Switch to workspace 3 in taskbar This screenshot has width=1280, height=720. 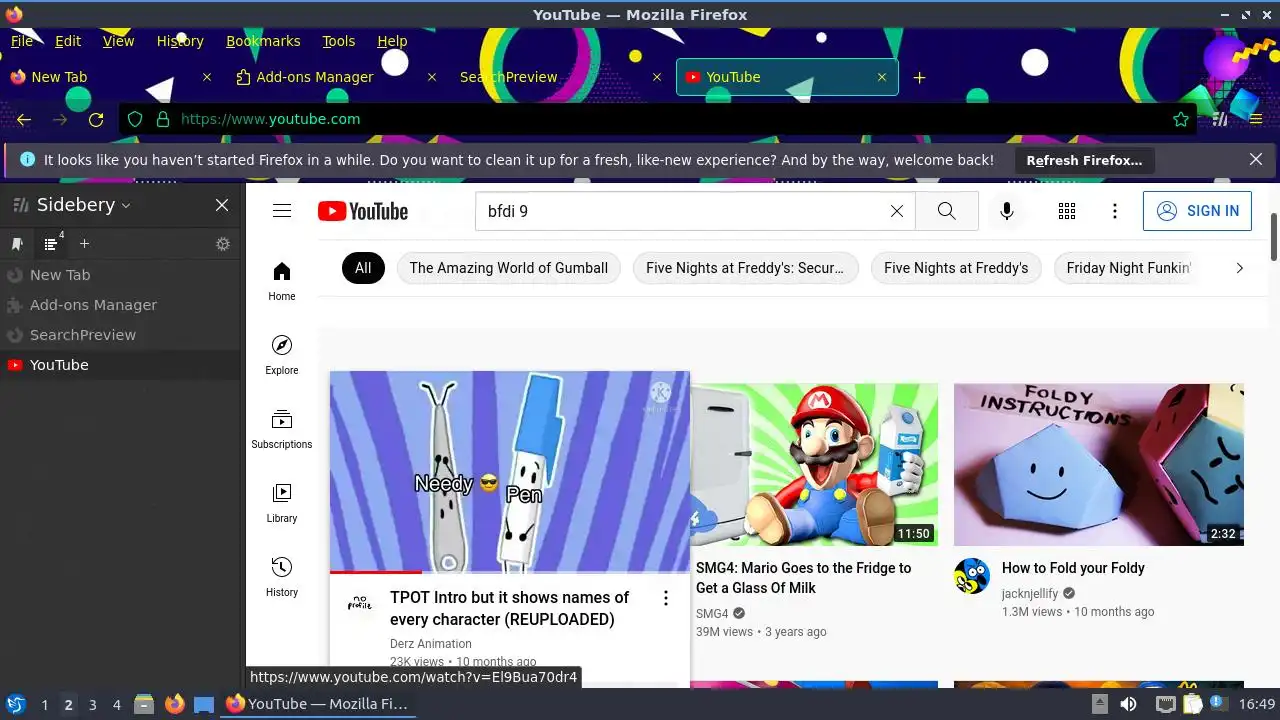(x=92, y=705)
